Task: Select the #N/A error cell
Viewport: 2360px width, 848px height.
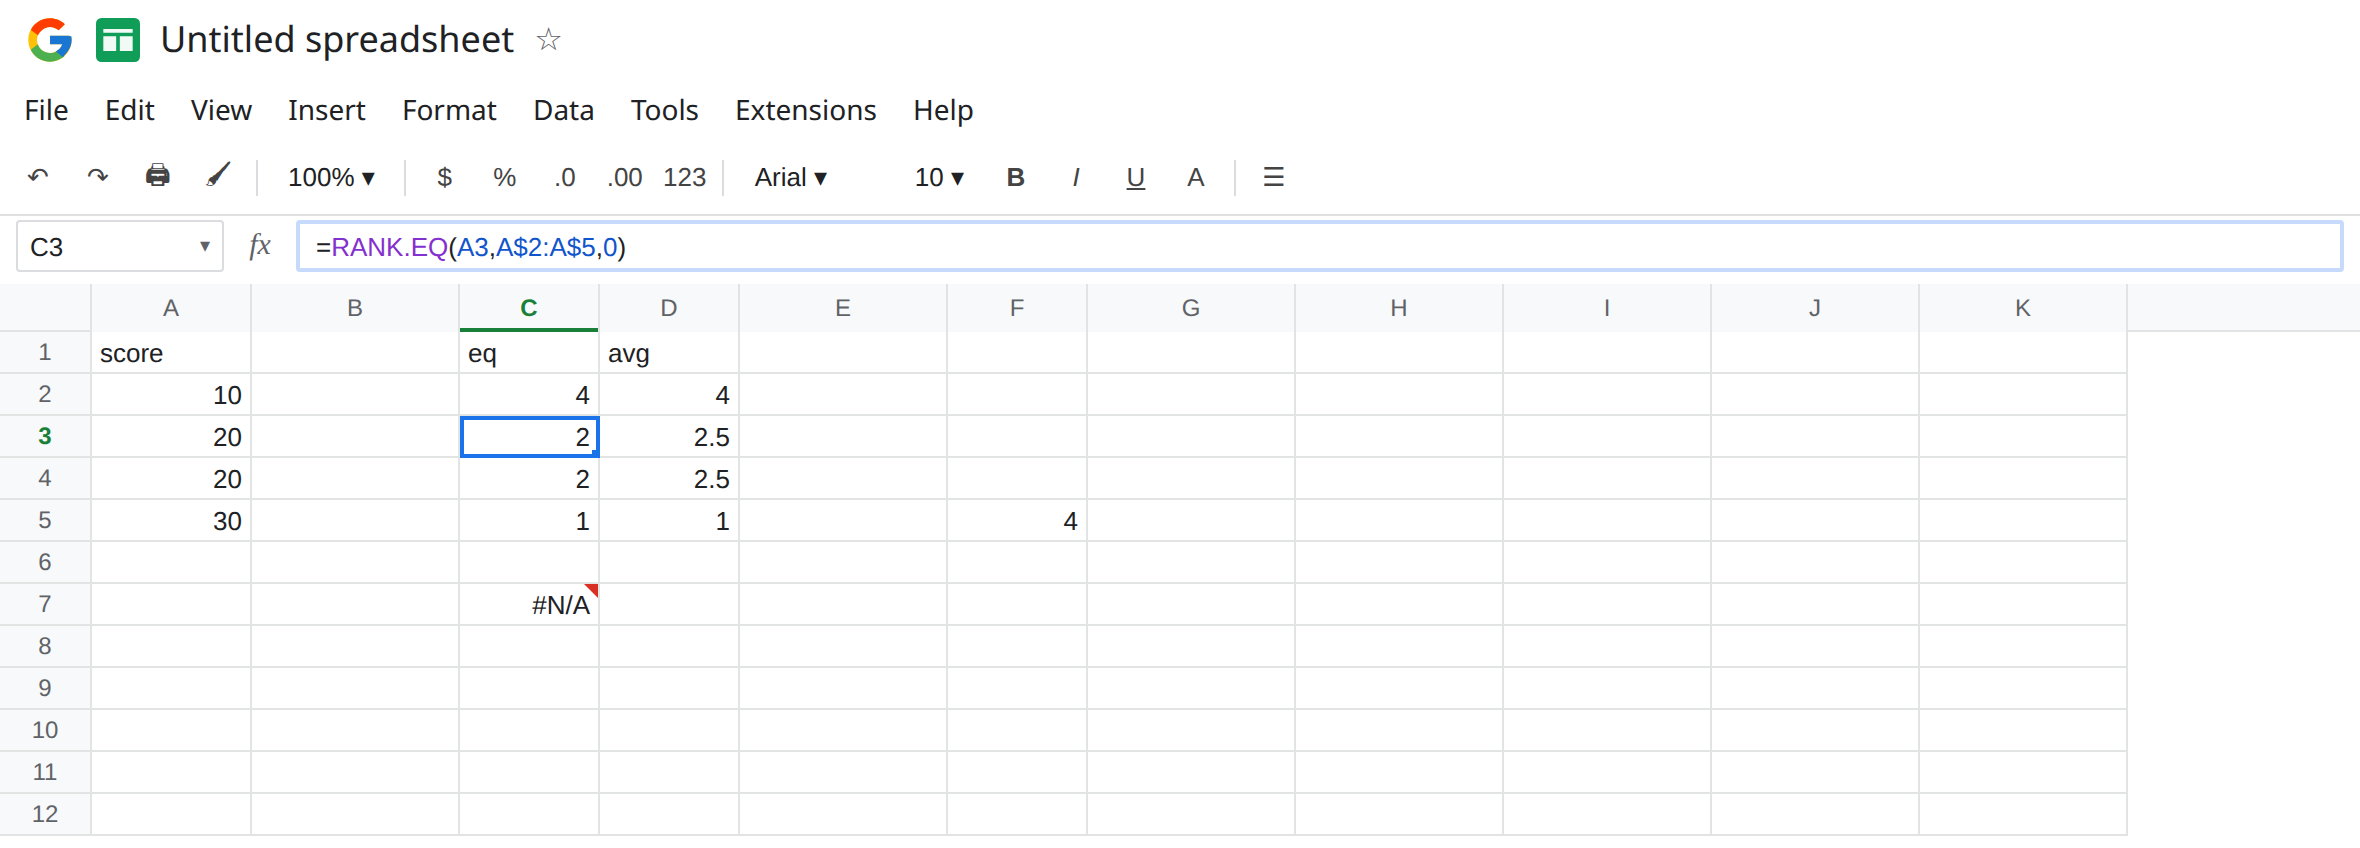Action: [529, 604]
